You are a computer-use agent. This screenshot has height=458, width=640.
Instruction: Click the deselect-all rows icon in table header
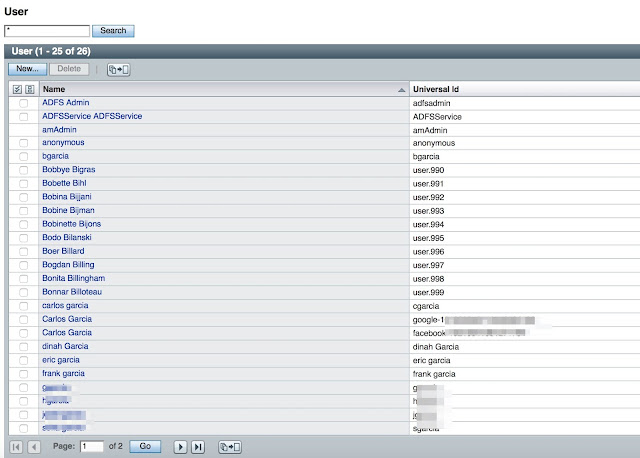pos(30,89)
